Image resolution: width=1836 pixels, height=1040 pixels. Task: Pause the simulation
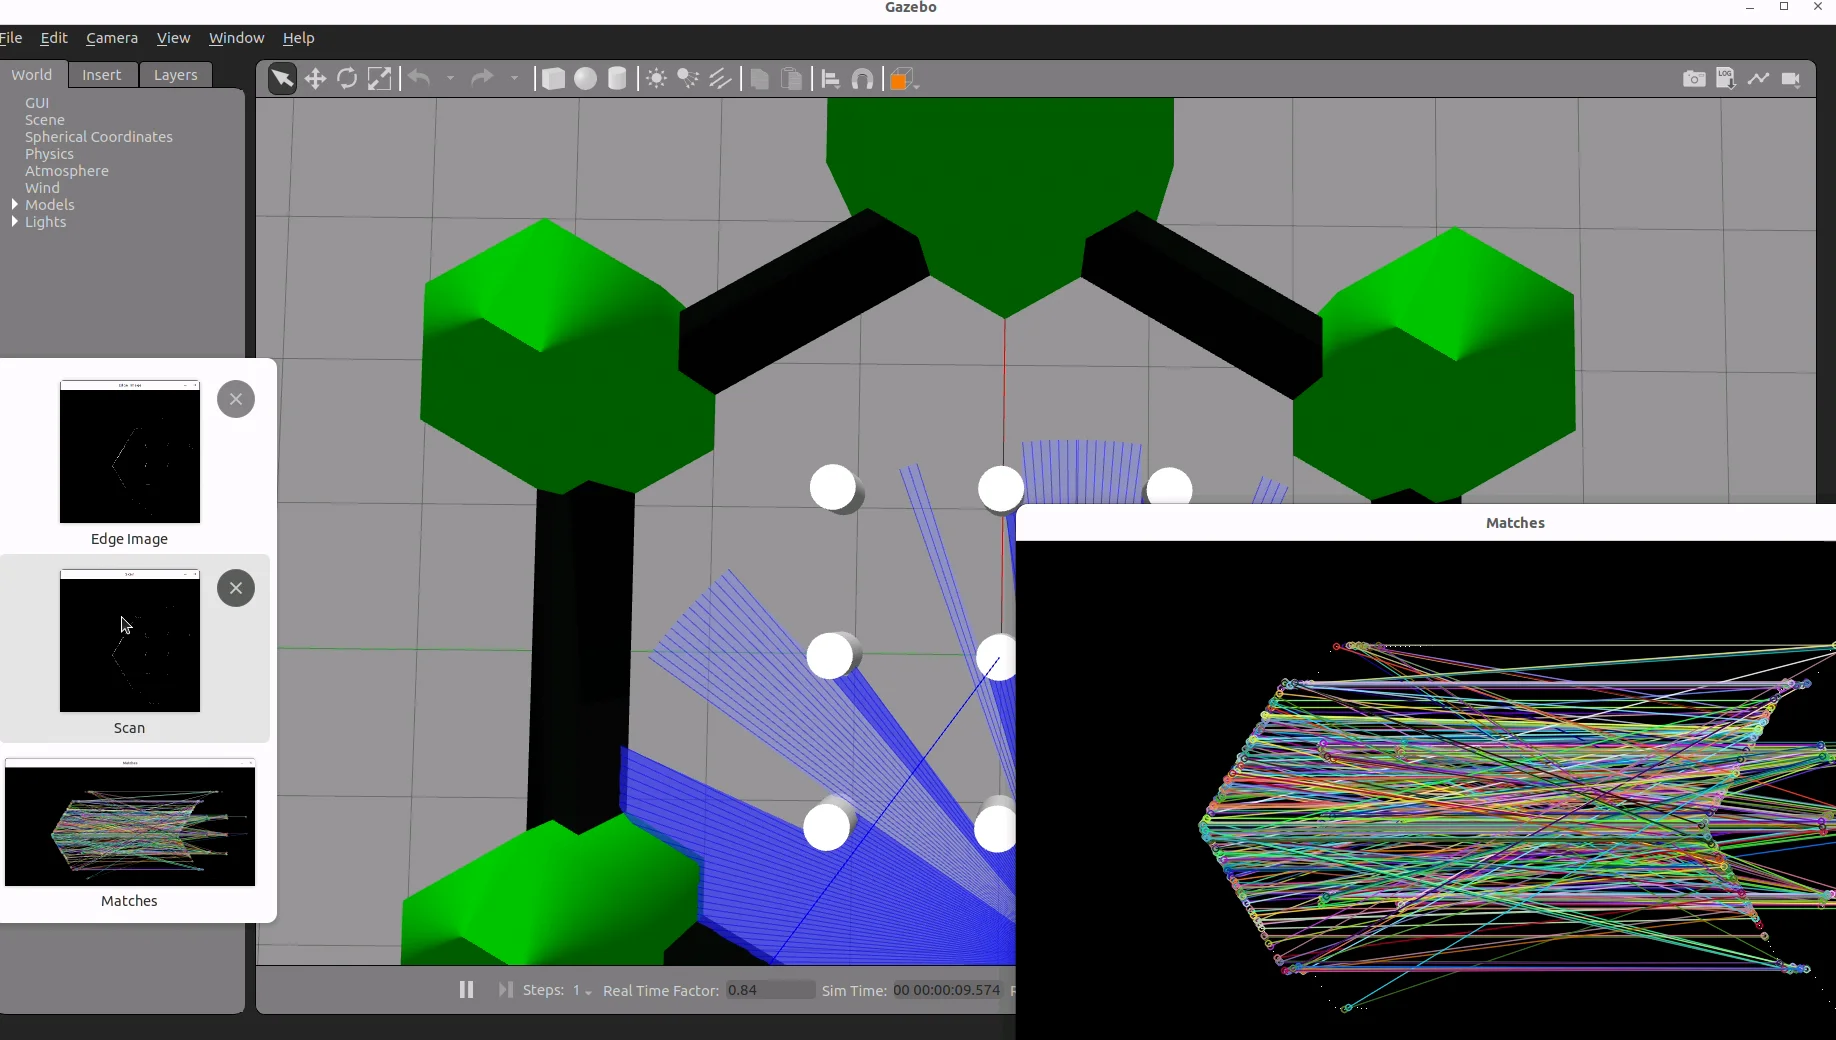(466, 989)
